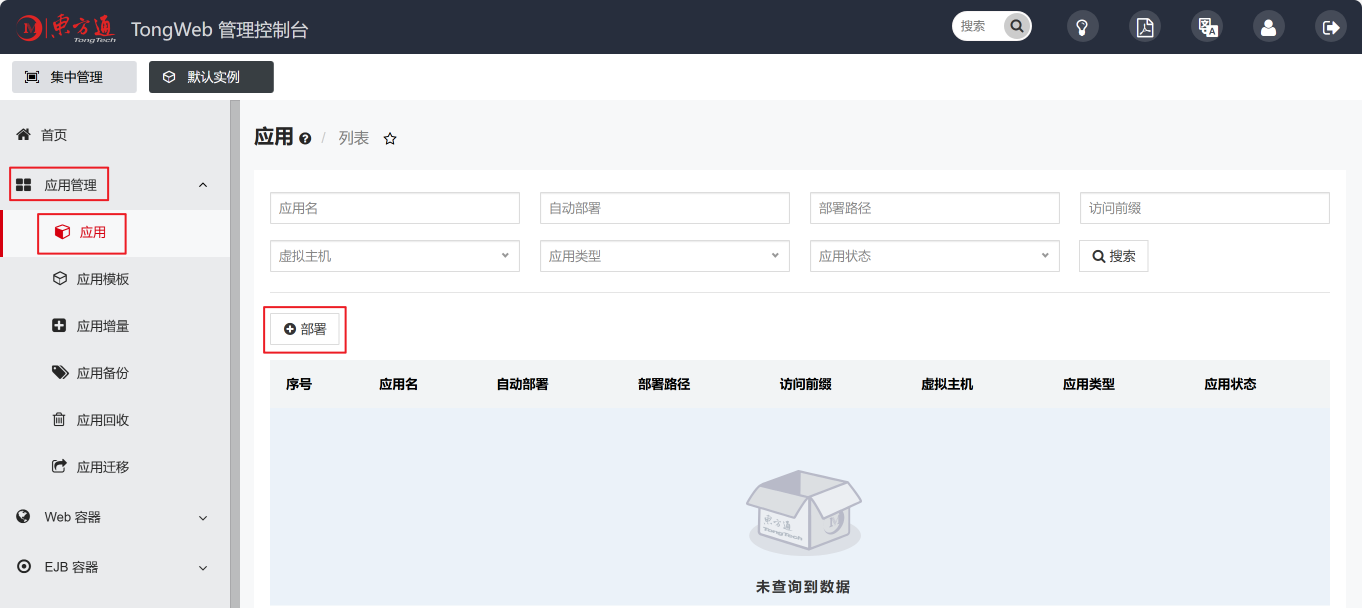The width and height of the screenshot is (1362, 608).
Task: Click the language translate icon
Action: tap(1207, 27)
